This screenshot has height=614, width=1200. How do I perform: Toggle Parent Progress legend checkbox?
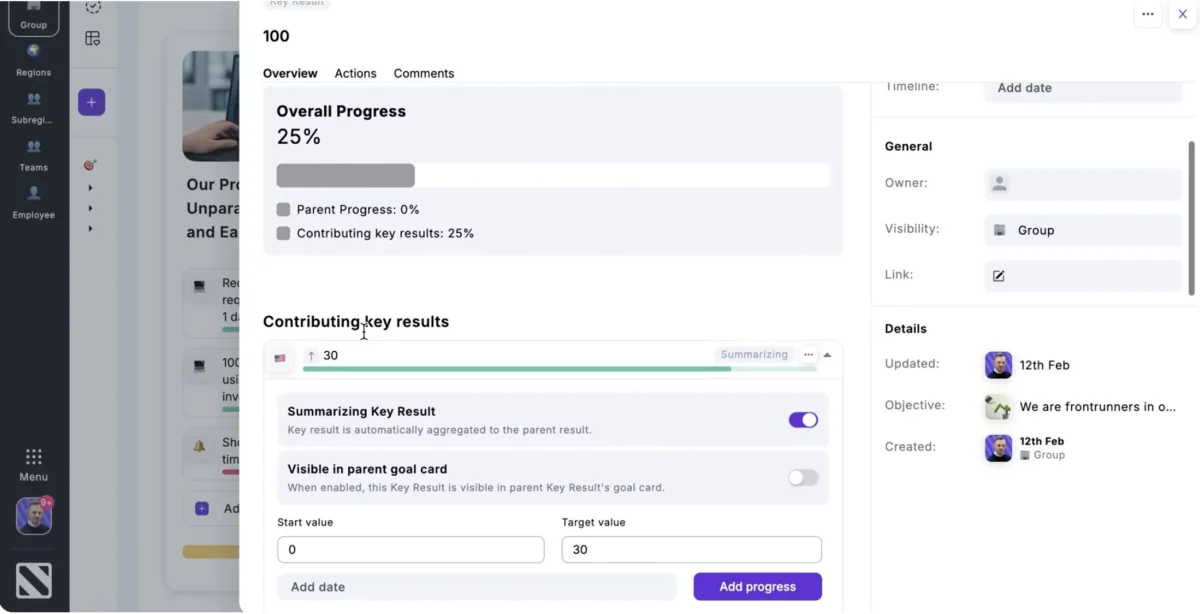(283, 210)
